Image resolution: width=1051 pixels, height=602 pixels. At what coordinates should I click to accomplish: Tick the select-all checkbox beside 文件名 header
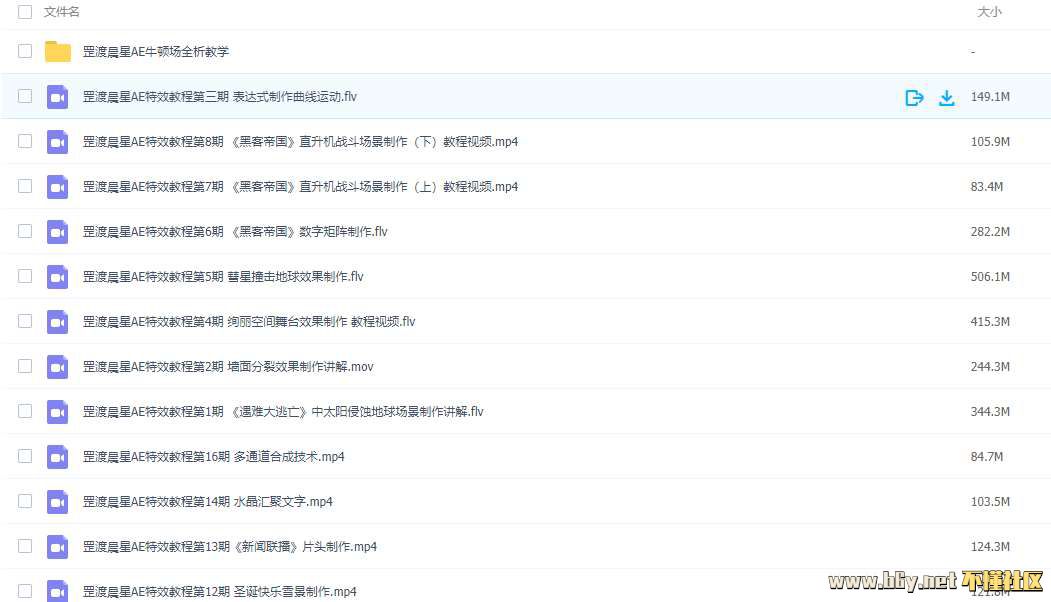coord(25,12)
